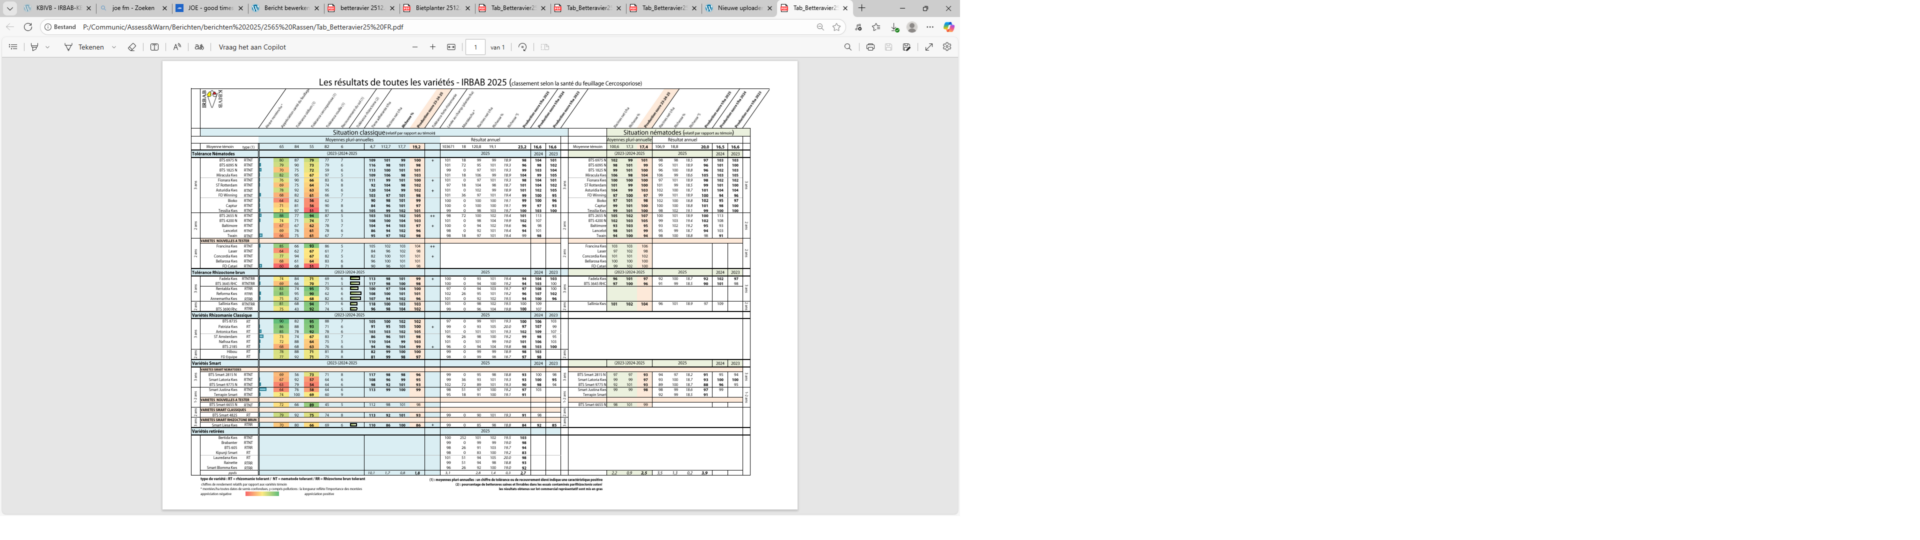Select the highlight marker tool
Screen dimensions: 1920x540
(35, 47)
